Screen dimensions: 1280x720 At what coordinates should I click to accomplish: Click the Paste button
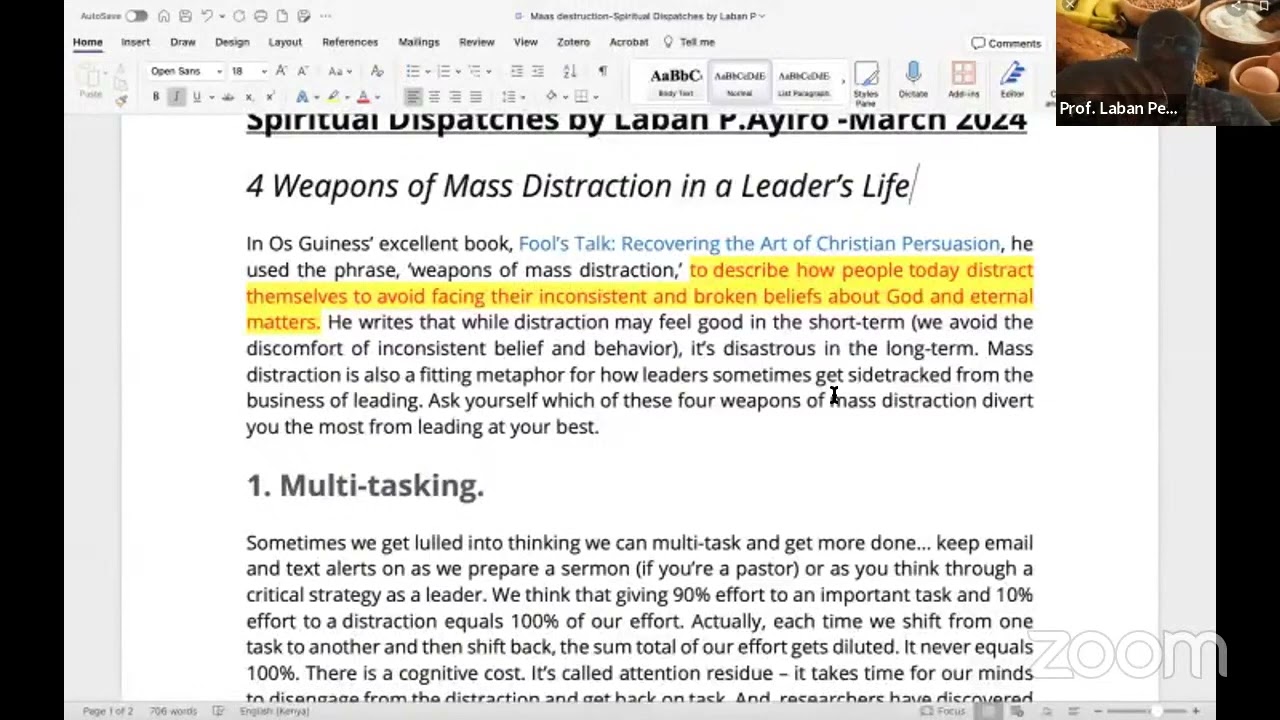pyautogui.click(x=91, y=81)
